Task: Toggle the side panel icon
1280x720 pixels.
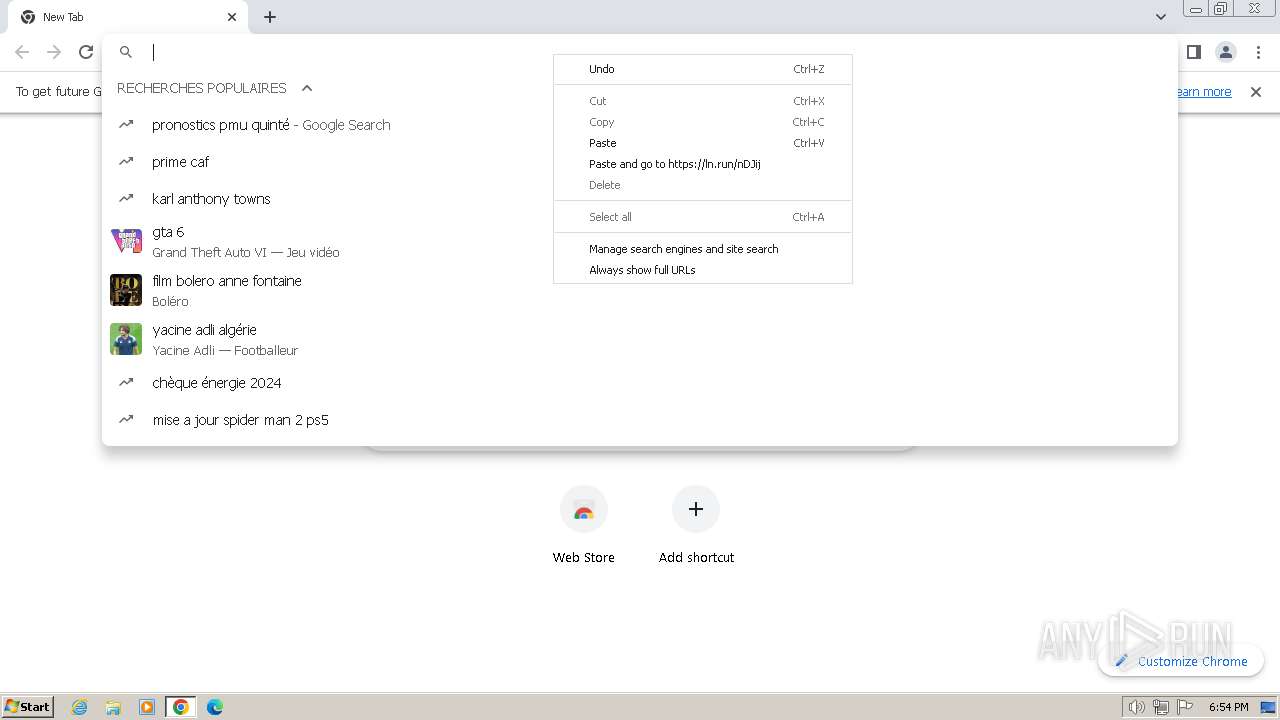Action: (x=1193, y=52)
